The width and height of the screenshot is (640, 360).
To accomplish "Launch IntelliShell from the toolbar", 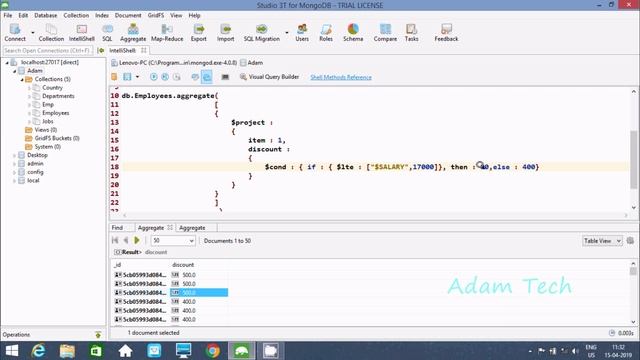I will (82, 33).
